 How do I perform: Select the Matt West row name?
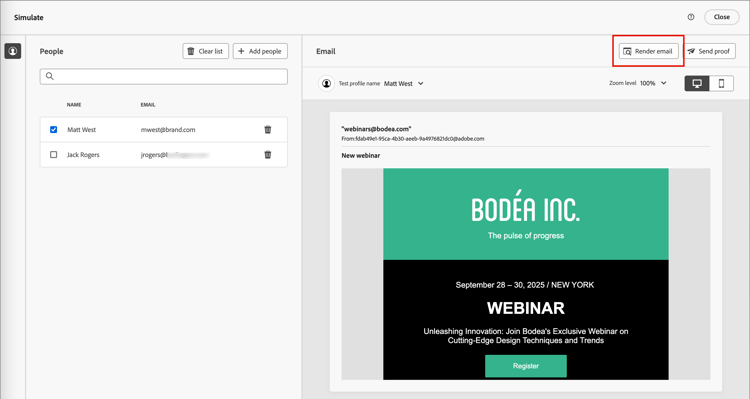point(81,130)
